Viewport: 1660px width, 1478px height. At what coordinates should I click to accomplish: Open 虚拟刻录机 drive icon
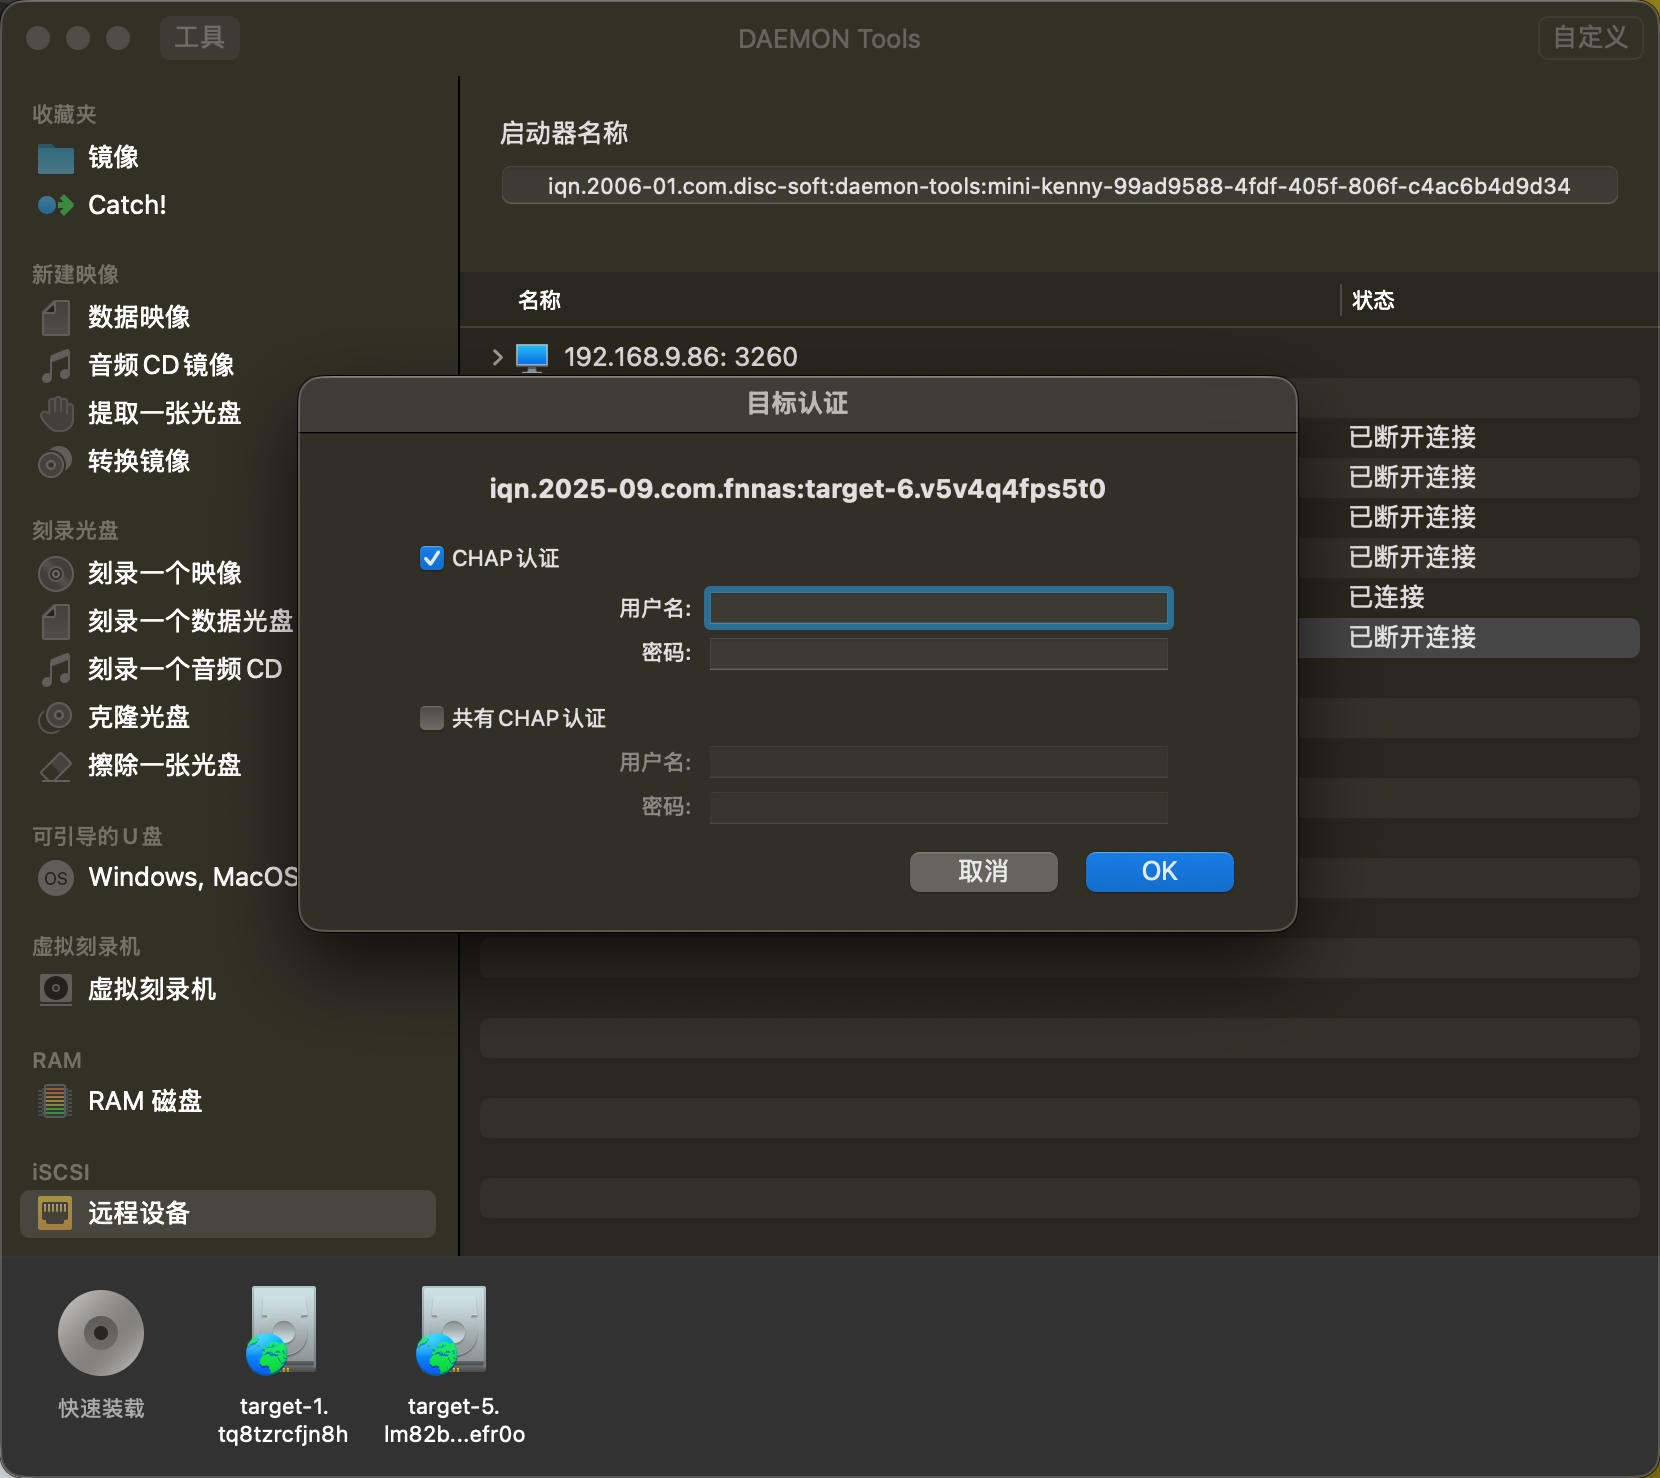(56, 989)
